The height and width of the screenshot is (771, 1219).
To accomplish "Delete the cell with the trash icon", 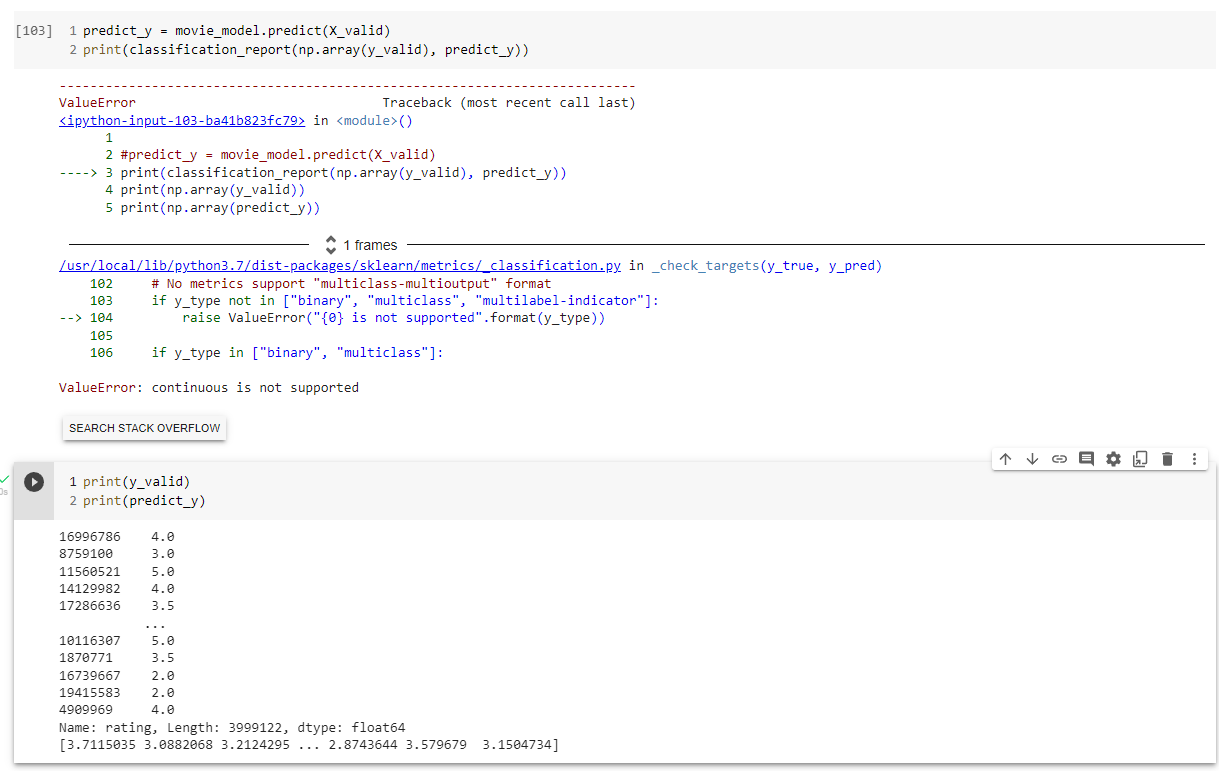I will (1167, 459).
